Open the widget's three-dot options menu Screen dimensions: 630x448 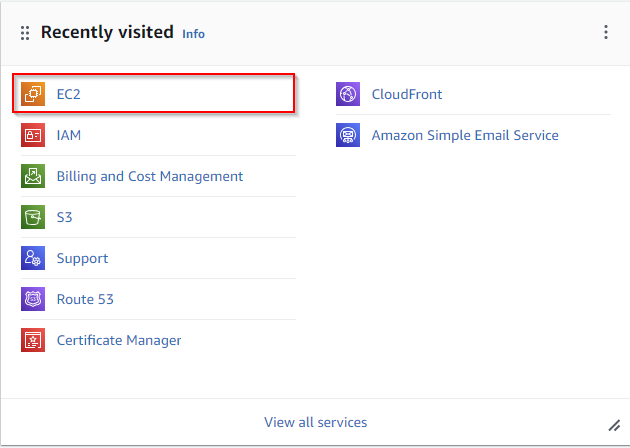(x=605, y=32)
